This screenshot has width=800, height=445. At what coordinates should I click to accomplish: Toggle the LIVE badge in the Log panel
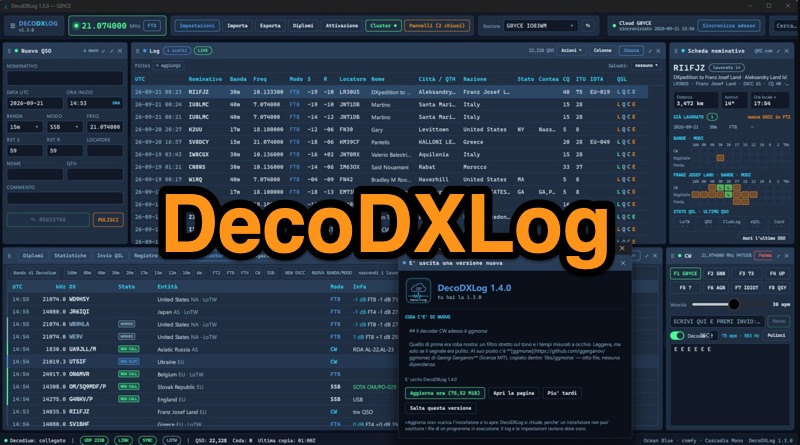pyautogui.click(x=203, y=51)
